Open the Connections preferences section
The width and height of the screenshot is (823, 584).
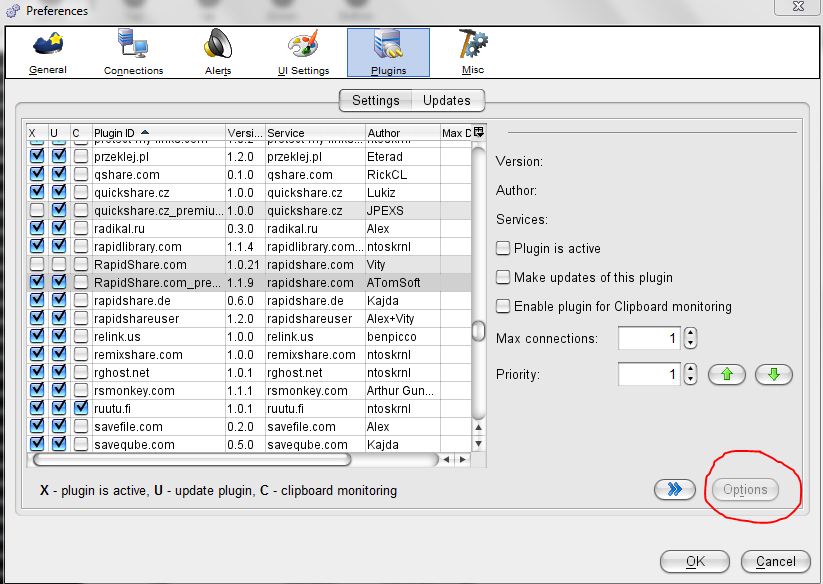click(133, 52)
